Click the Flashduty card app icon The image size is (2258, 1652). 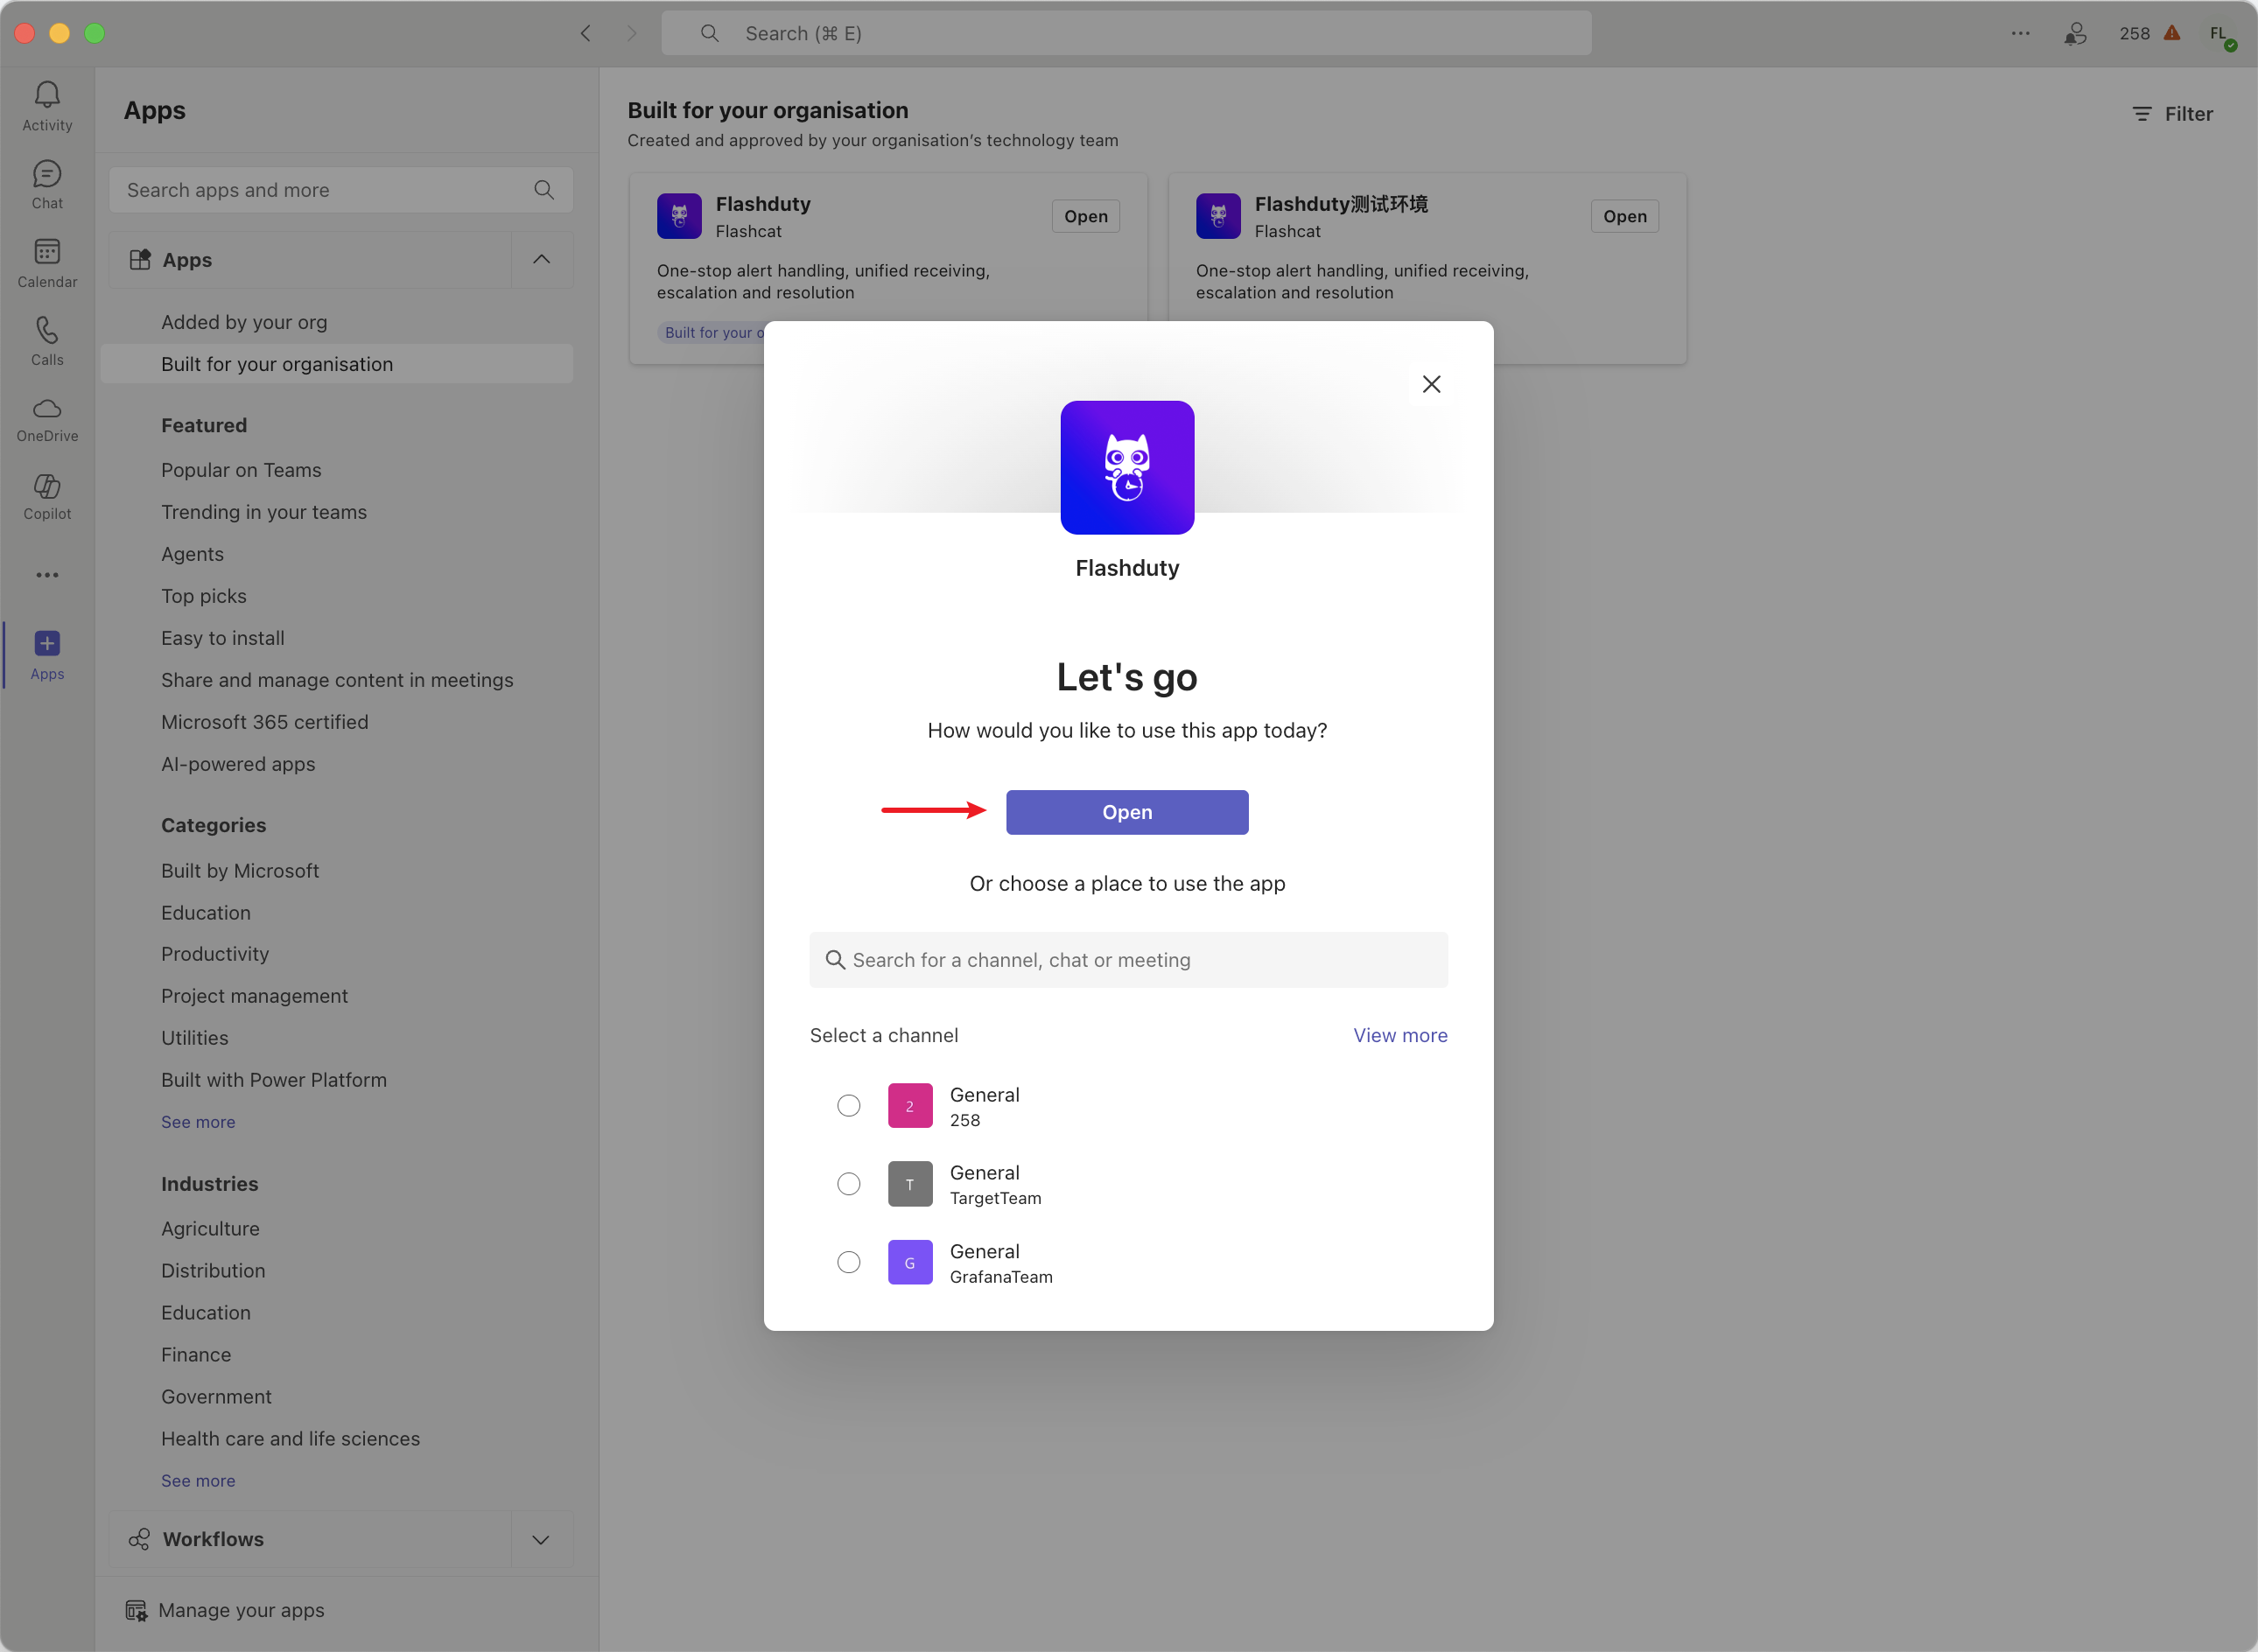(679, 216)
